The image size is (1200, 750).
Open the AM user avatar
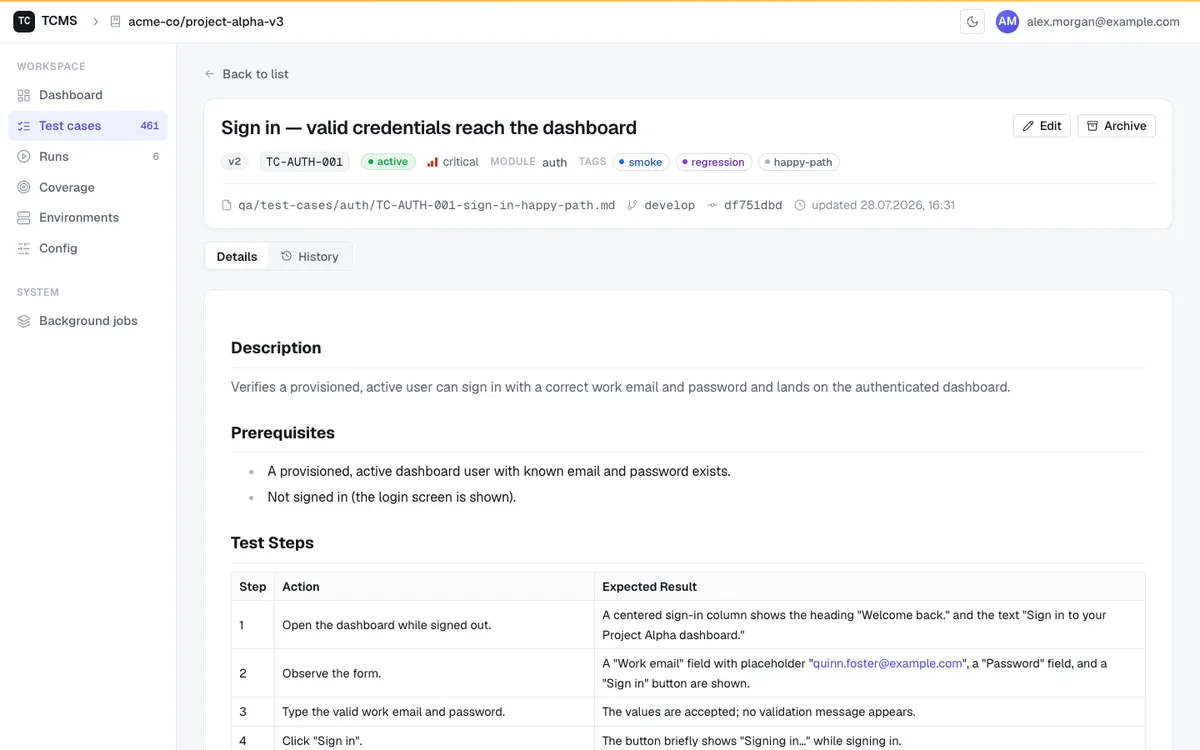click(x=1007, y=21)
